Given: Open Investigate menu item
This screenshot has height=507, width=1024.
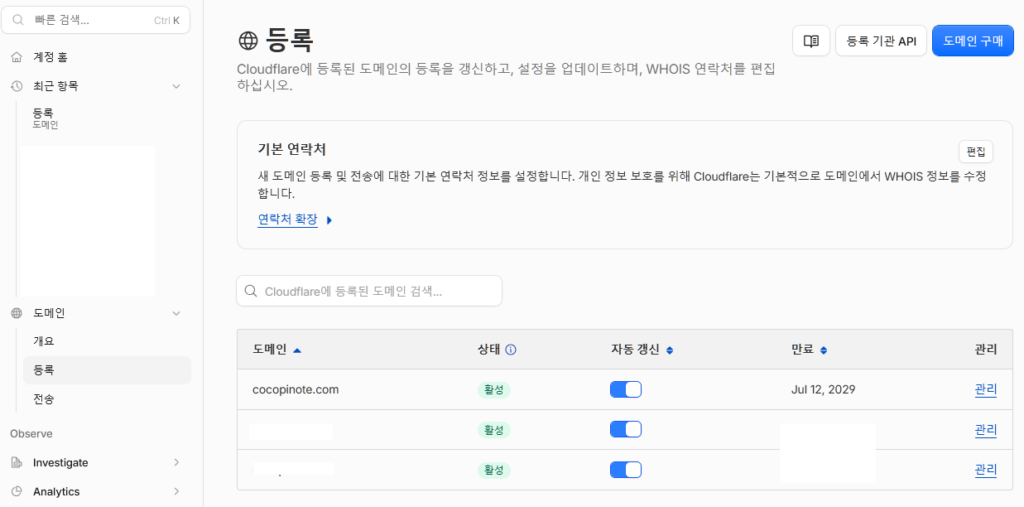Looking at the screenshot, I should tap(61, 463).
